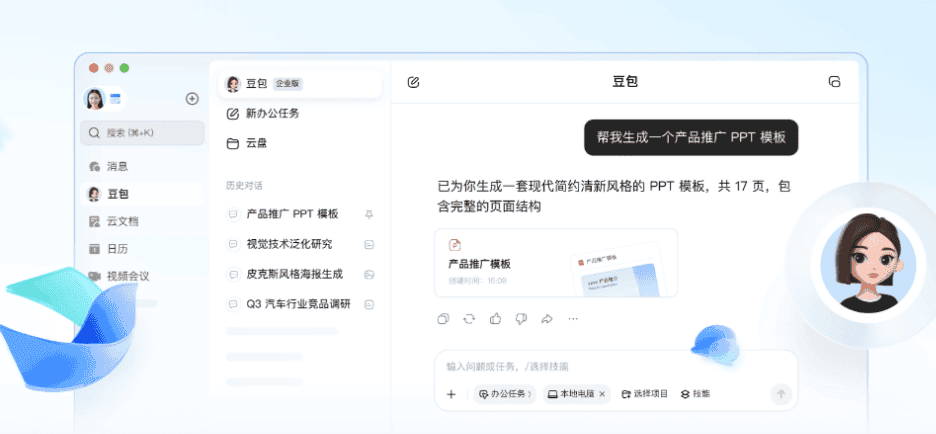Click the window layout icon at the header's right
936x434 pixels.
(835, 82)
